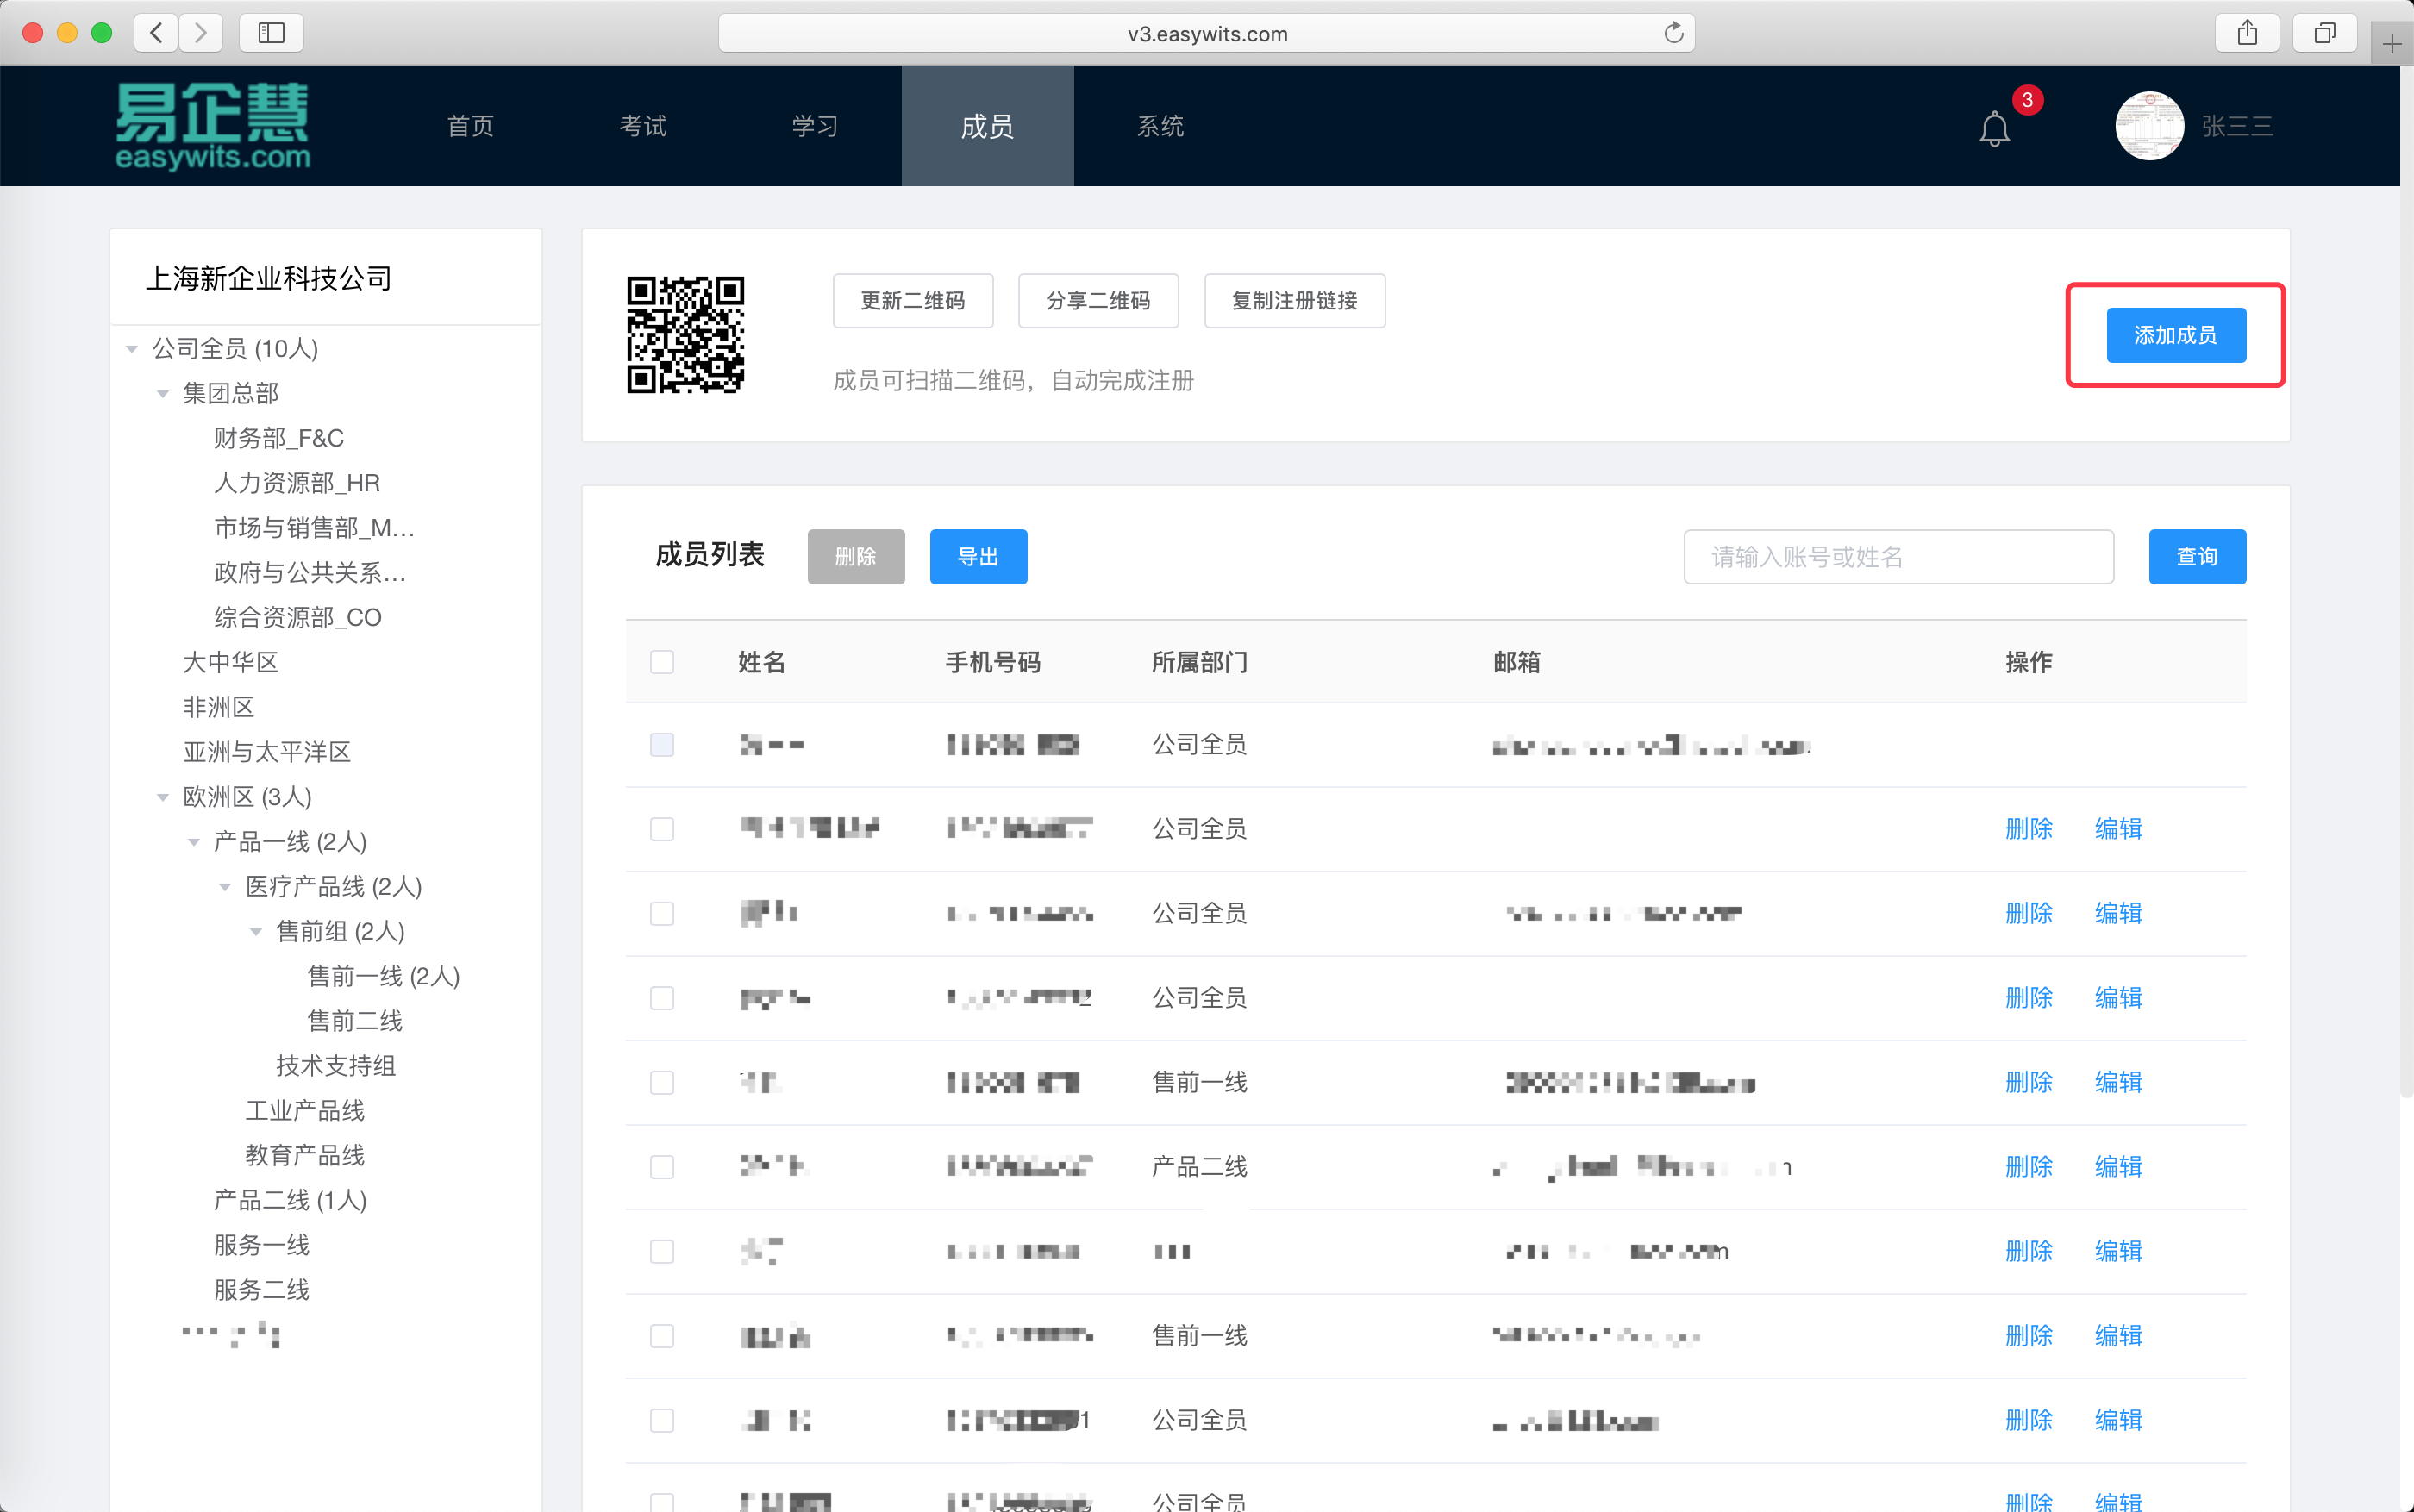This screenshot has height=1512, width=2414.
Task: Collapse the 公司全员 (10人) tree node
Action: 132,349
